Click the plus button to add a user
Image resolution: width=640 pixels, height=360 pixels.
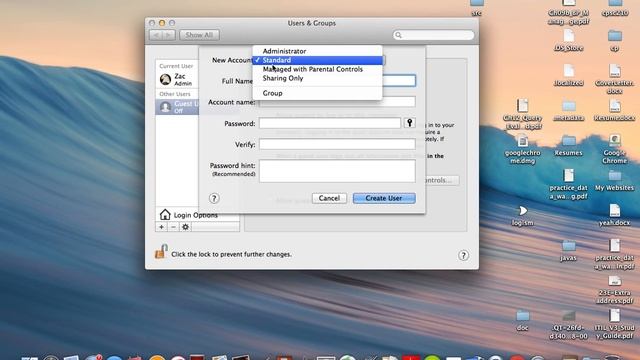pos(162,227)
